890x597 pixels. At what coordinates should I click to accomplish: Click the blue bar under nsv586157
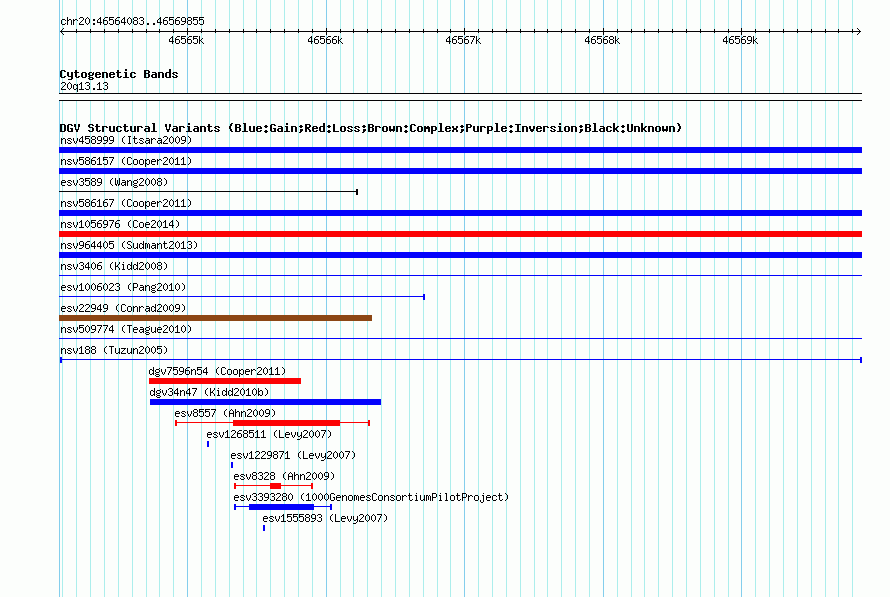coord(460,171)
